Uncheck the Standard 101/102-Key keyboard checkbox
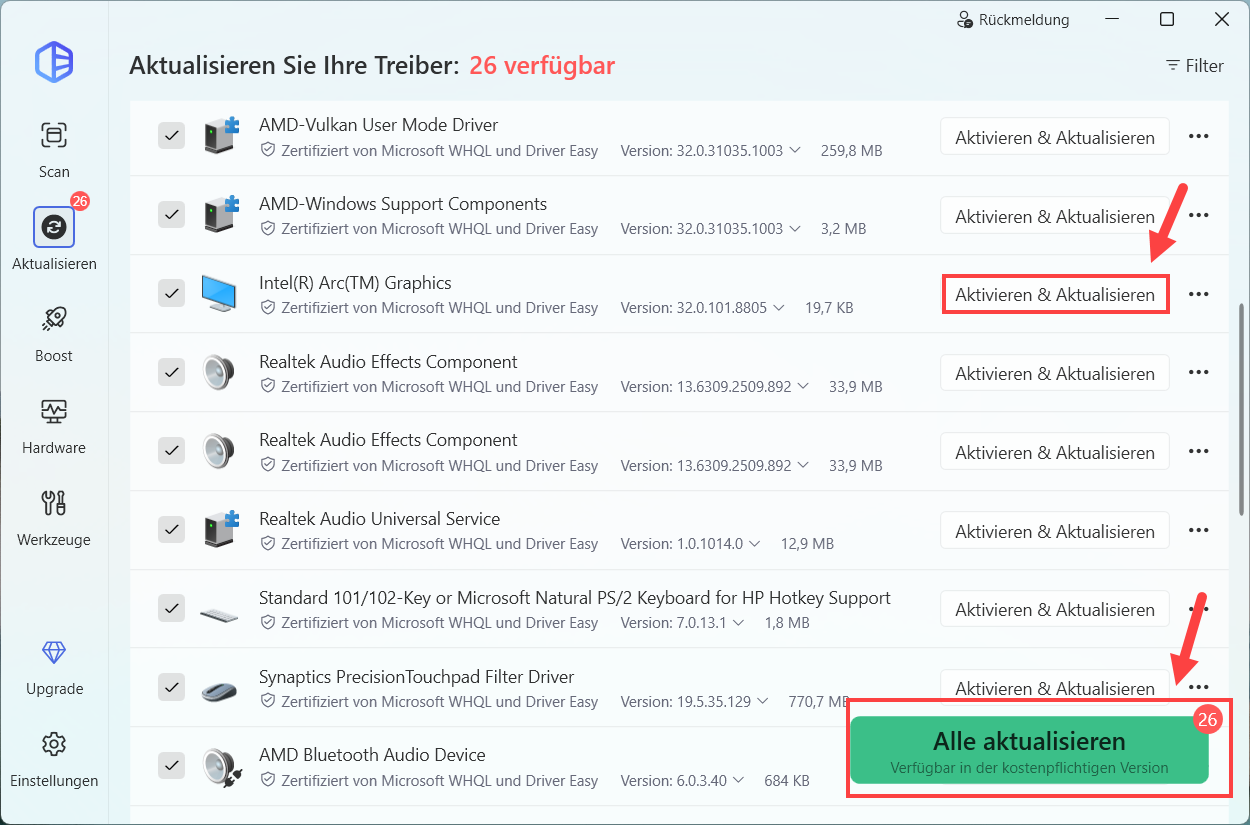The width and height of the screenshot is (1250, 825). click(172, 608)
